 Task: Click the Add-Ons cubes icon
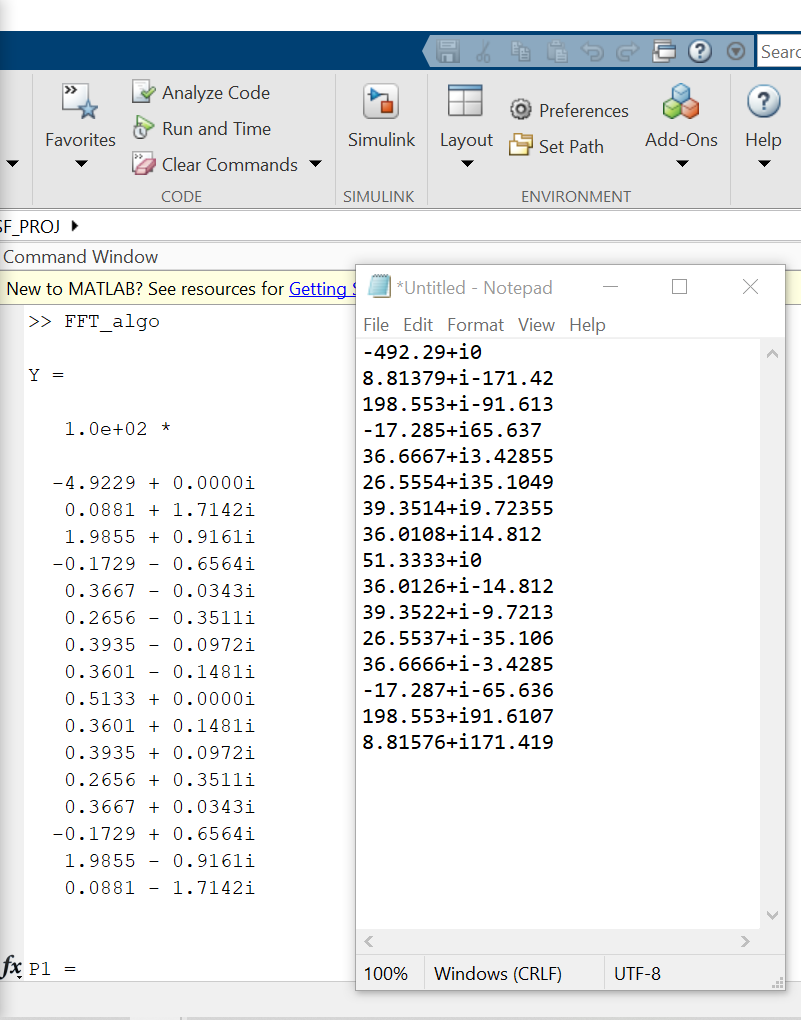coord(681,102)
